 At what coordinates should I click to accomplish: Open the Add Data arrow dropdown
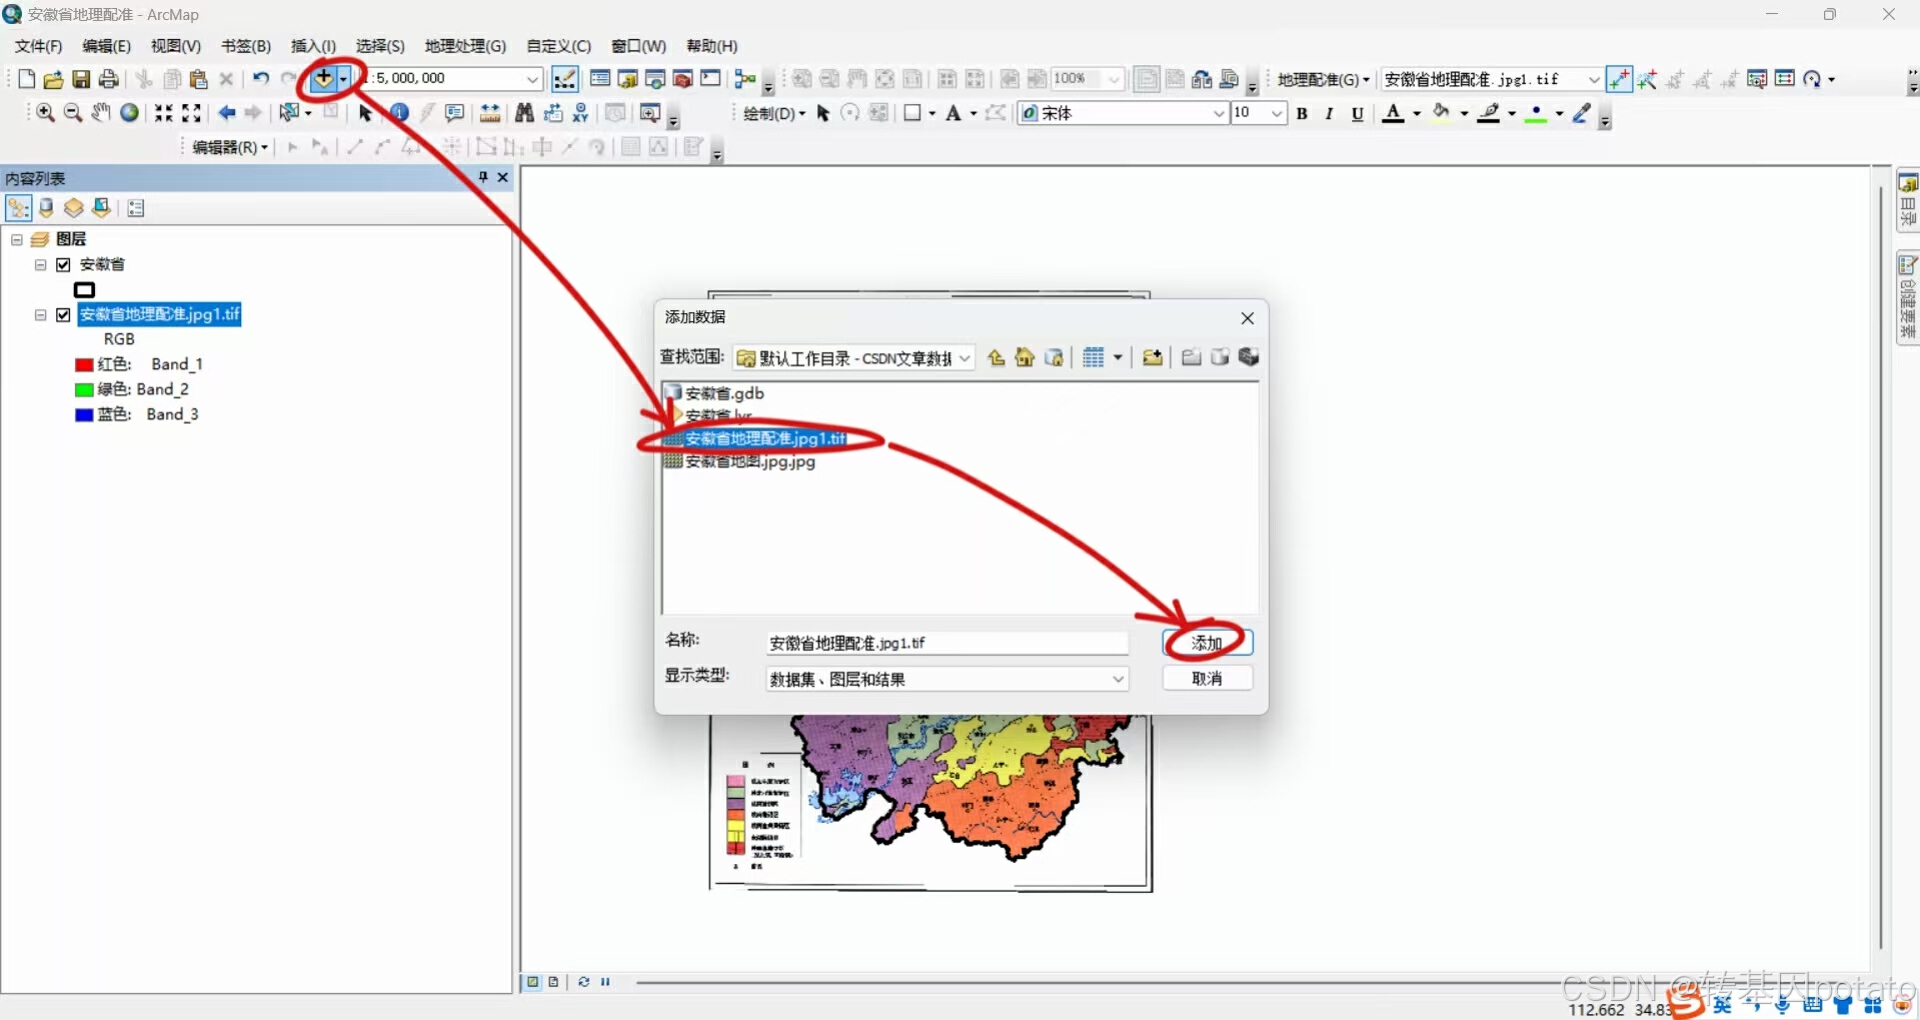coord(343,78)
